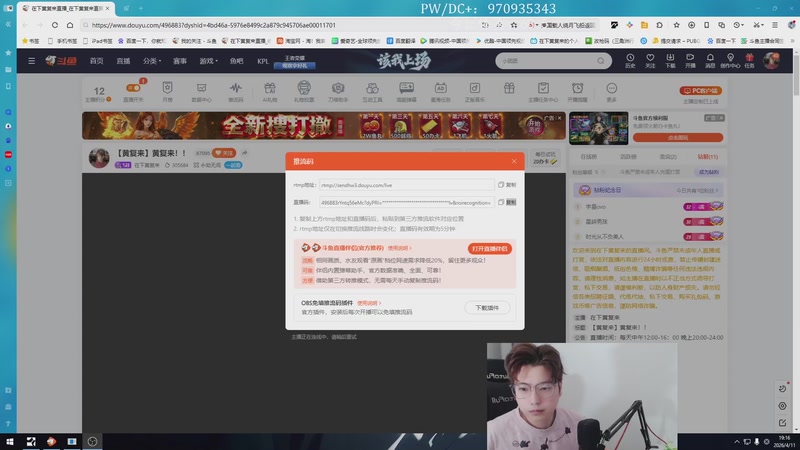The image size is (800, 450).
Task: Click the taskbar clock
Action: coord(785,441)
